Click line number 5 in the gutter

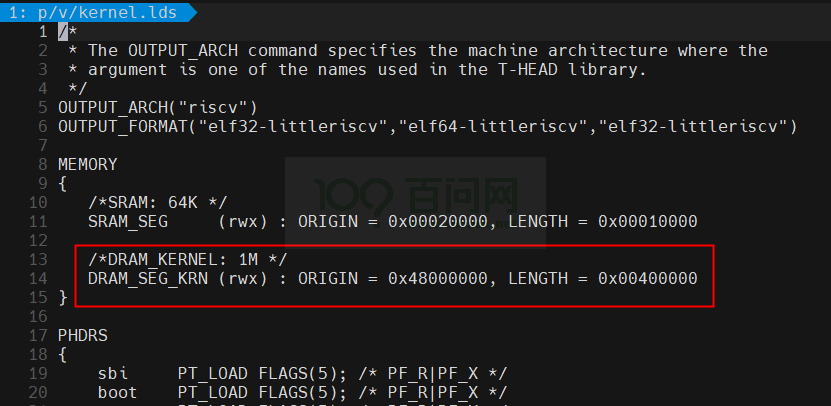pyautogui.click(x=42, y=108)
